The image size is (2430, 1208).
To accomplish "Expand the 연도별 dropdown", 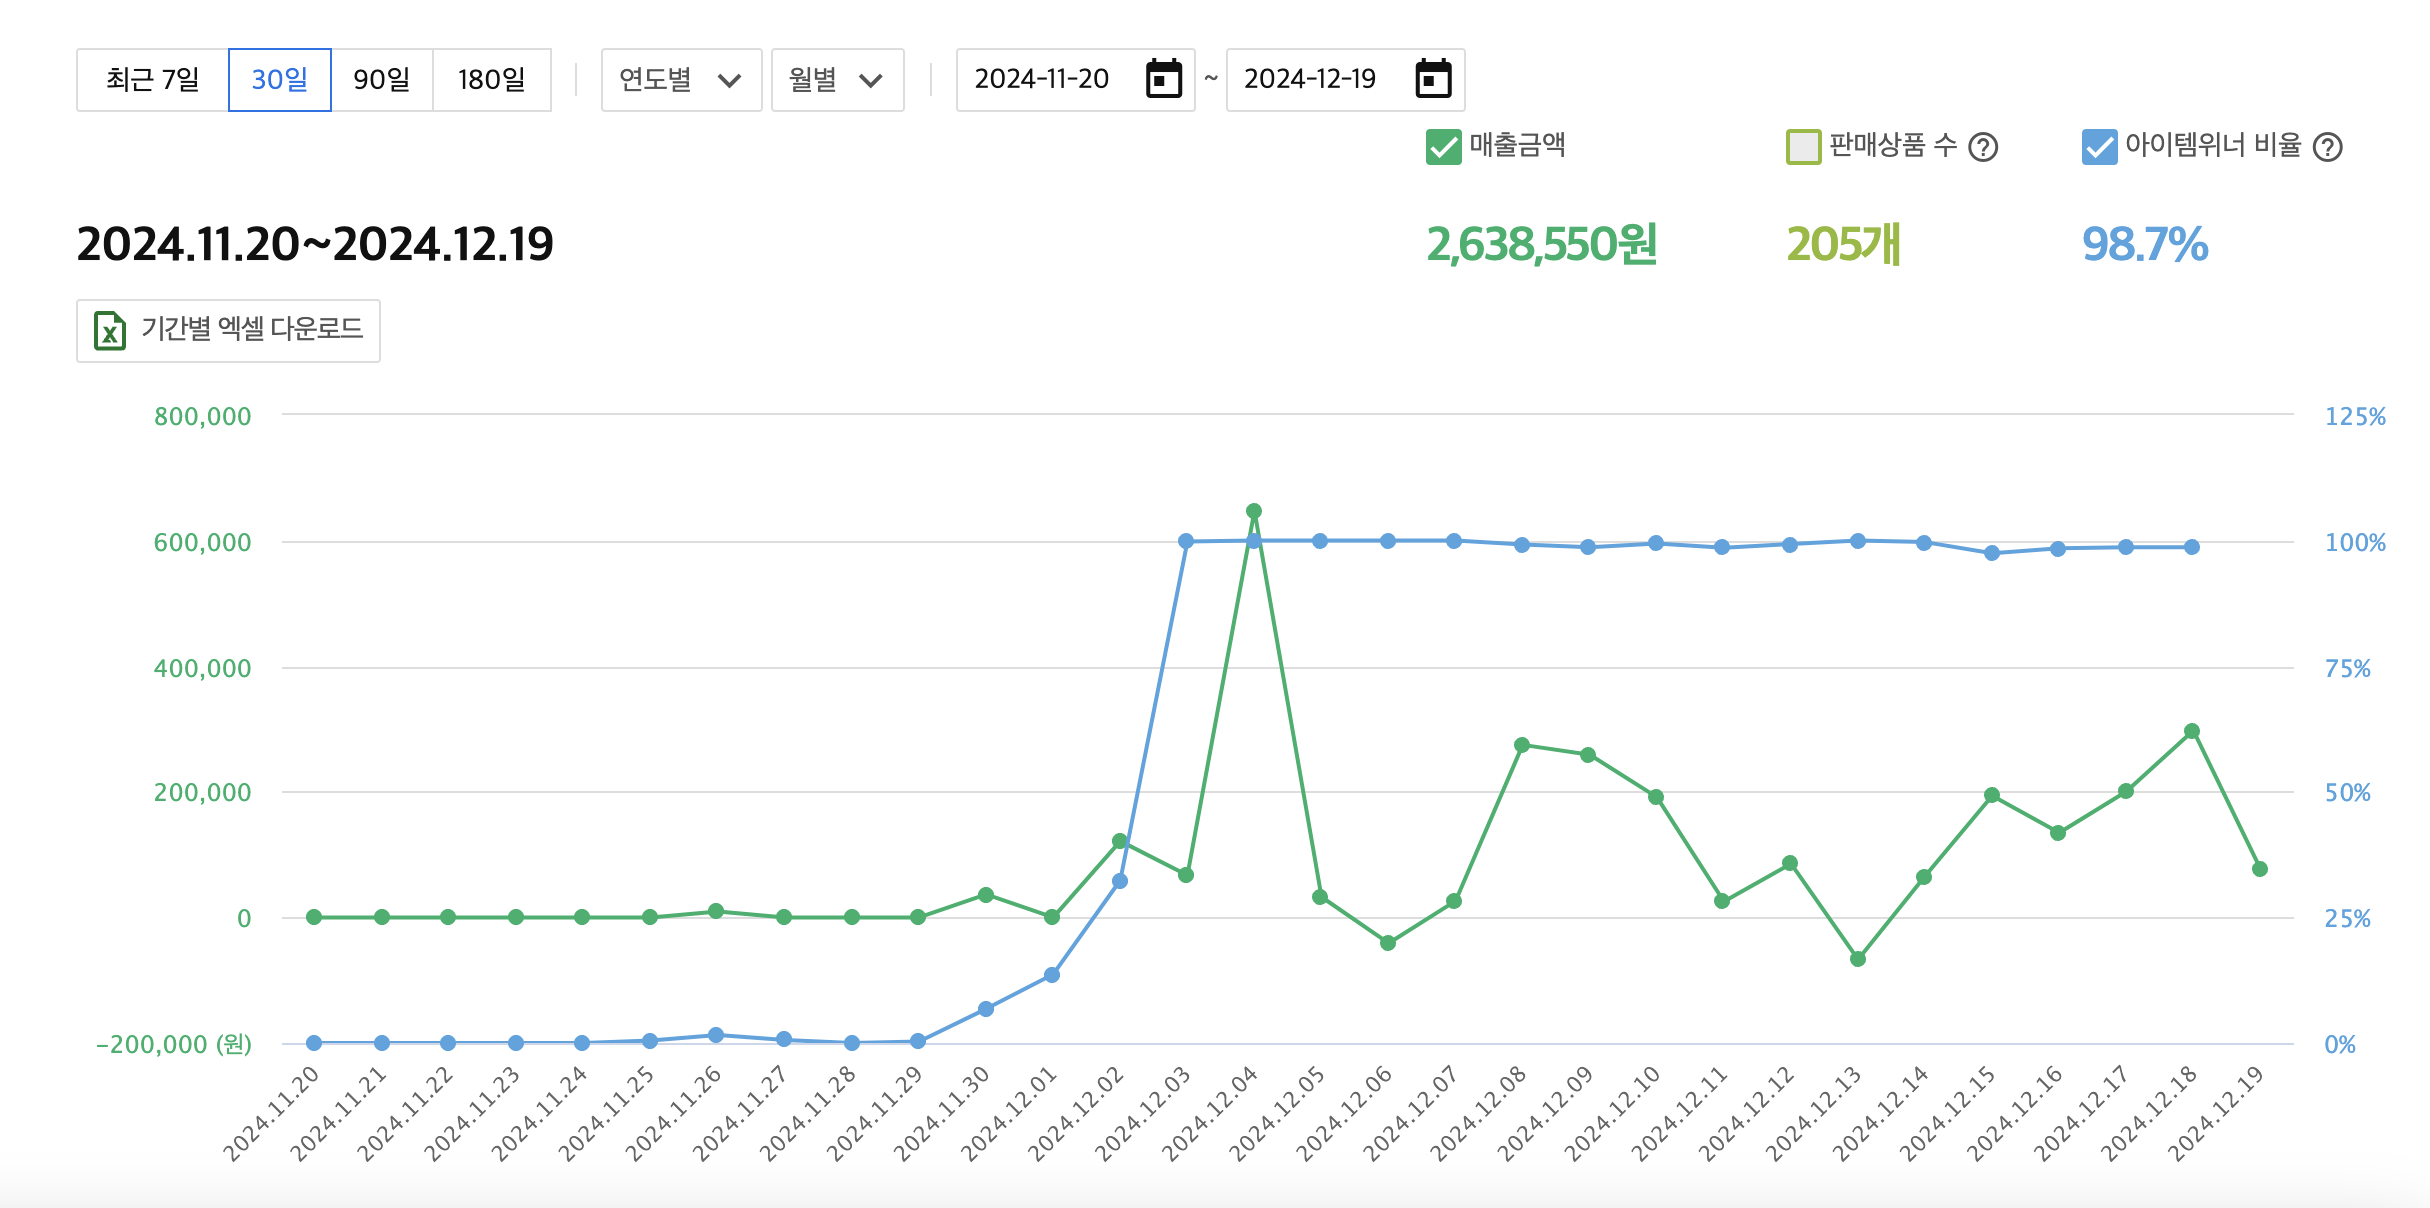I will tap(681, 80).
